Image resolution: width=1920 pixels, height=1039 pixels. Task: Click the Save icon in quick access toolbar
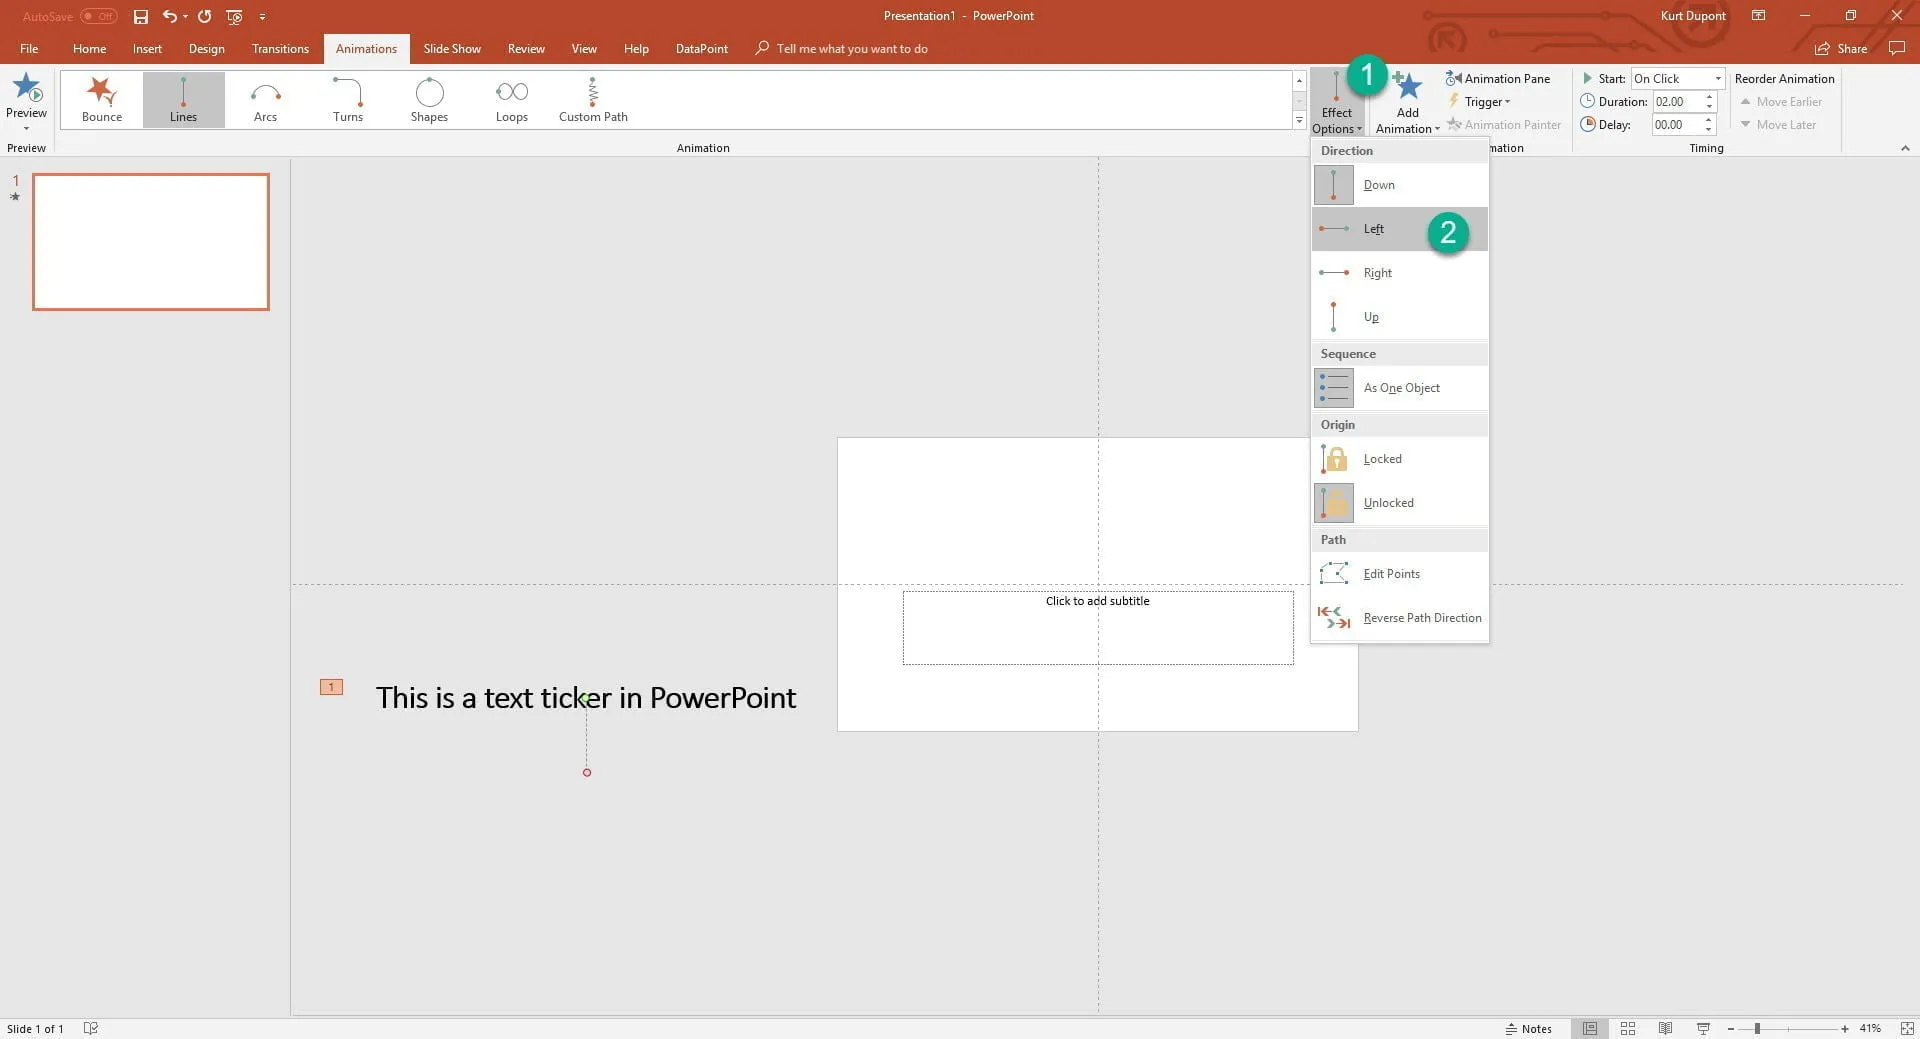coord(140,16)
